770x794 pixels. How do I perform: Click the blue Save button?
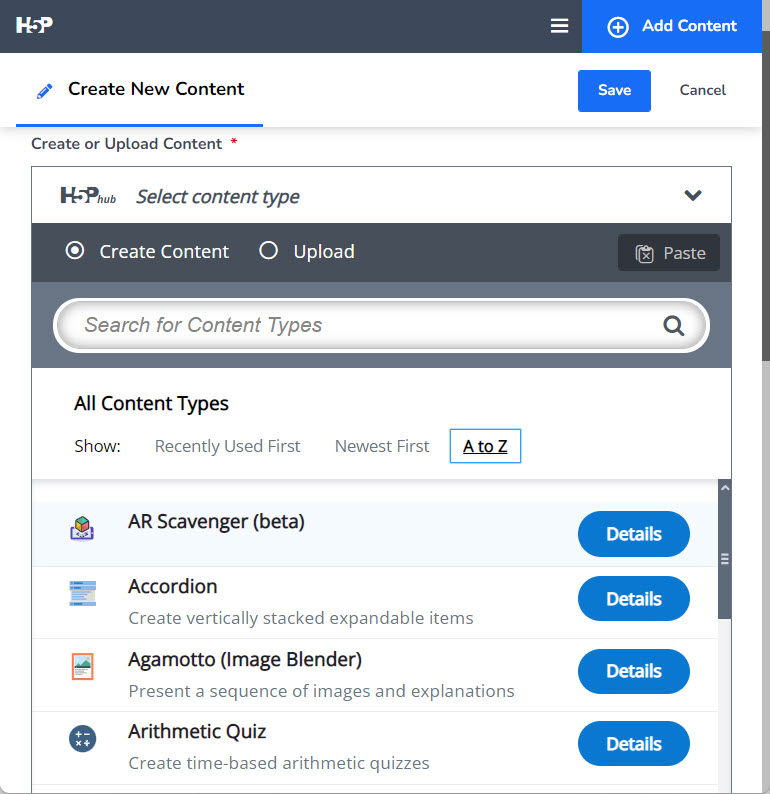pos(614,91)
